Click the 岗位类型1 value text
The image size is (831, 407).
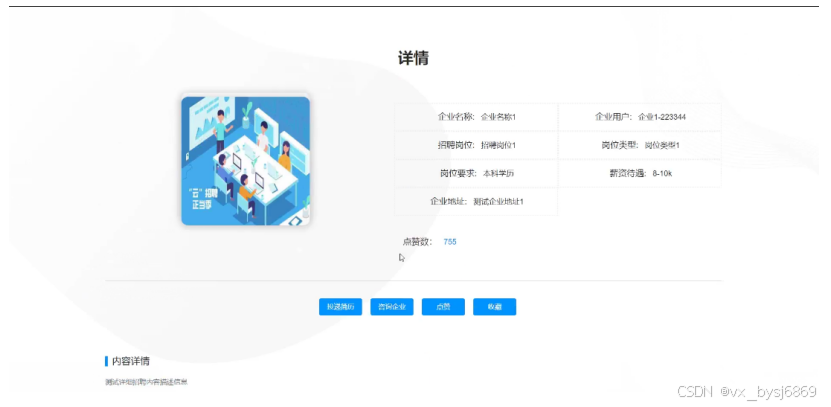pos(662,145)
